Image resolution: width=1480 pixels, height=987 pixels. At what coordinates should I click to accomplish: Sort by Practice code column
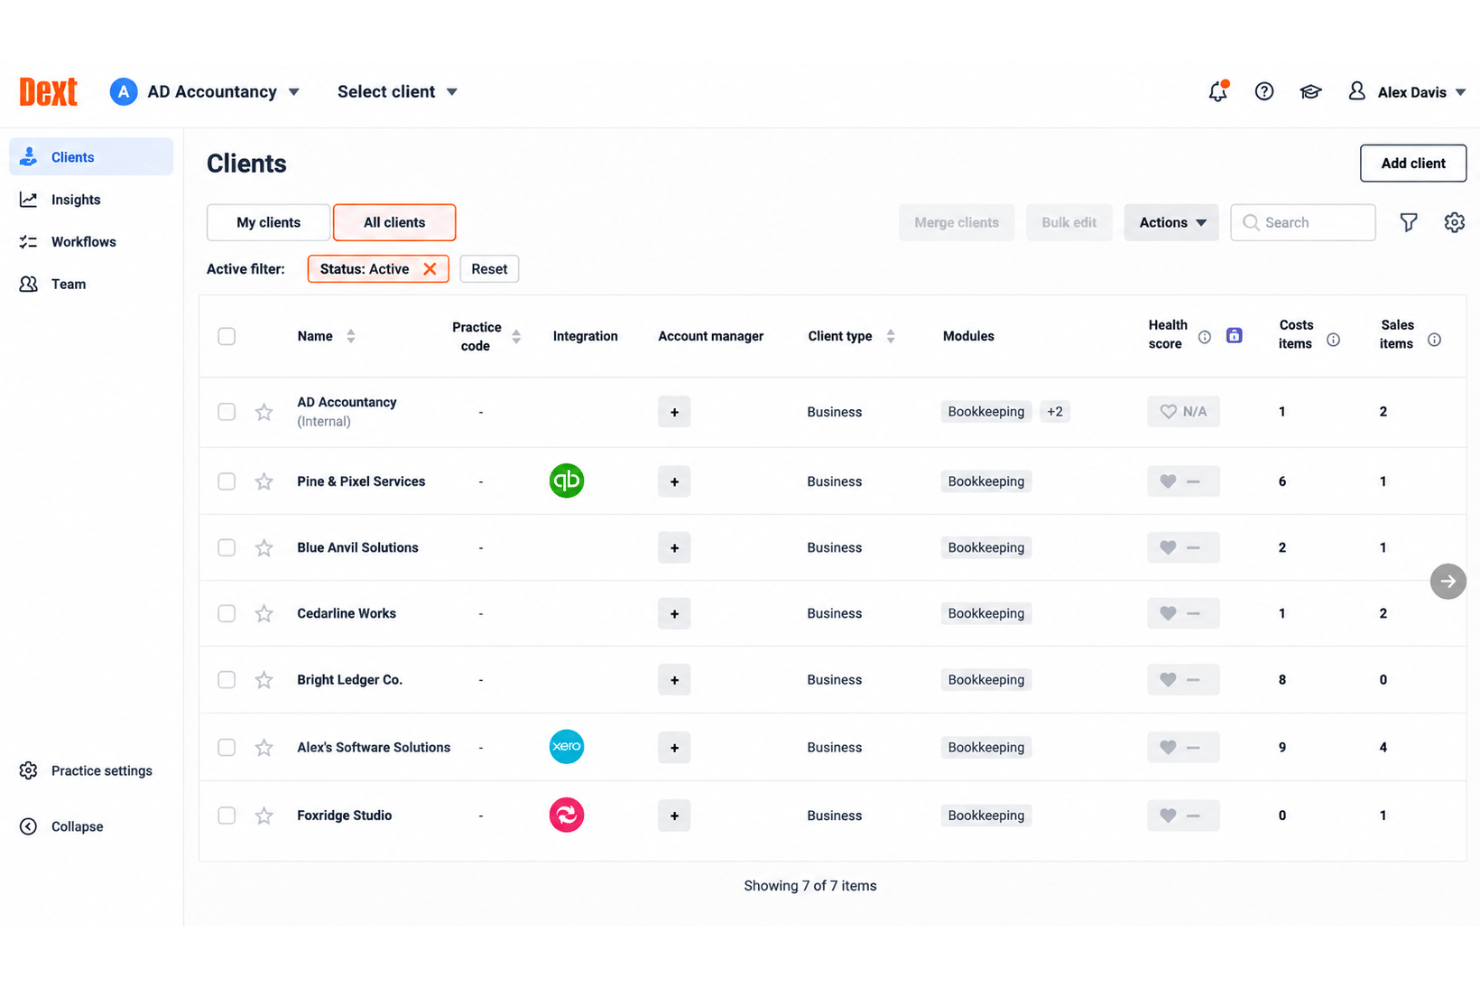(x=516, y=337)
